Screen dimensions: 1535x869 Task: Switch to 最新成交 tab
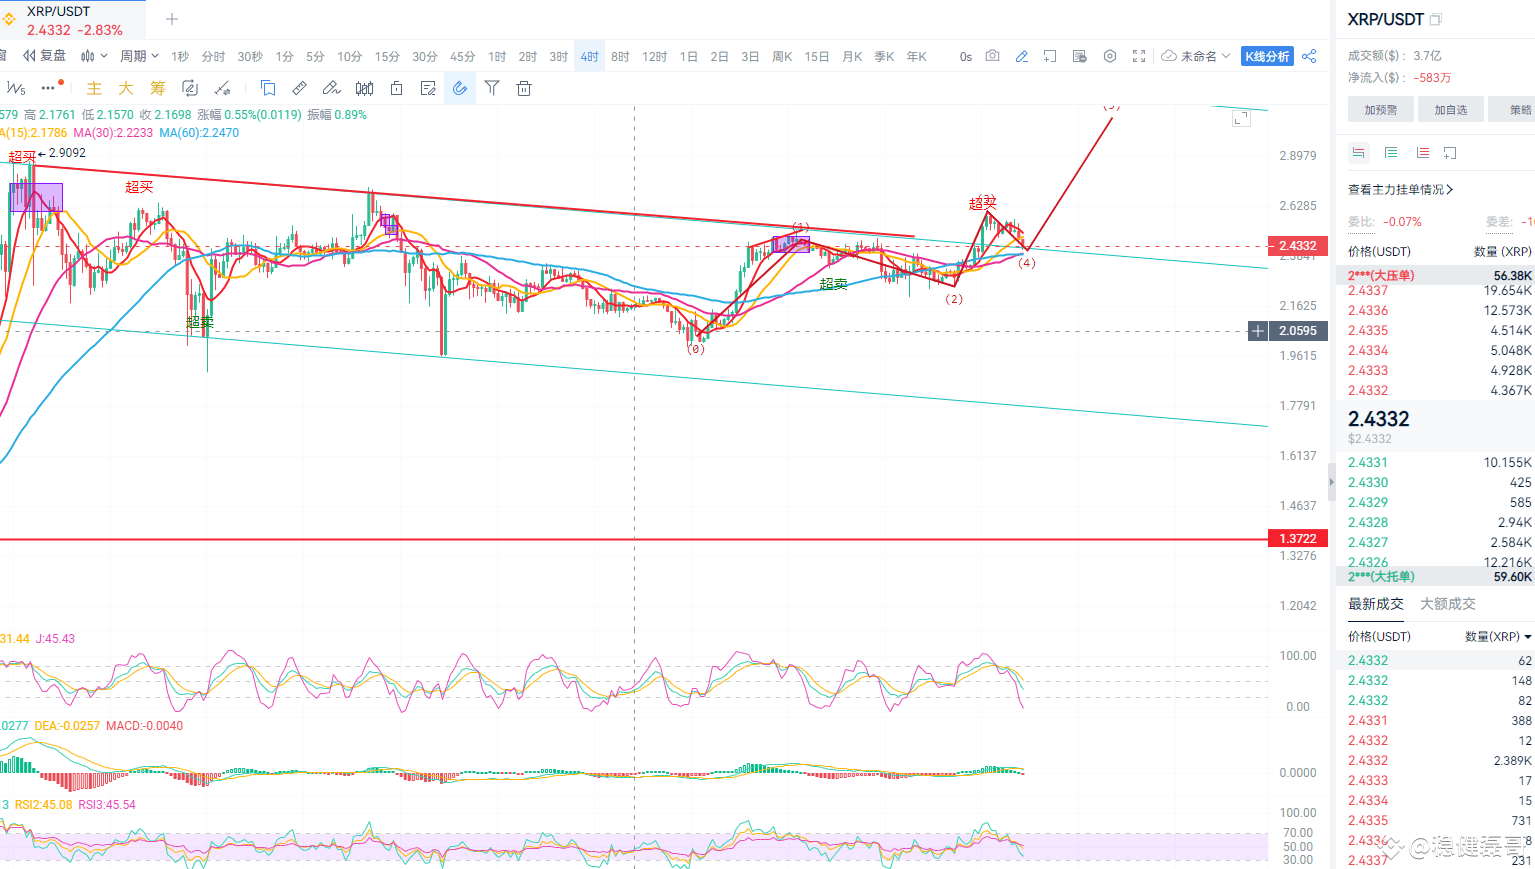pos(1376,604)
